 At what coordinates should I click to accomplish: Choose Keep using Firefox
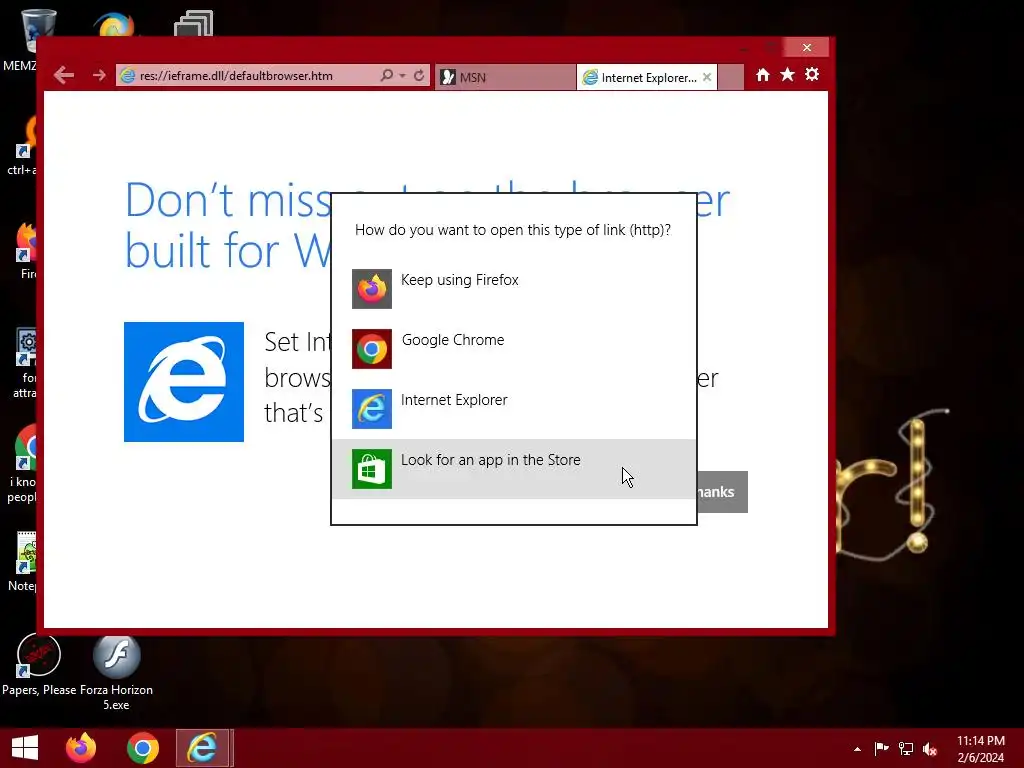(x=513, y=289)
